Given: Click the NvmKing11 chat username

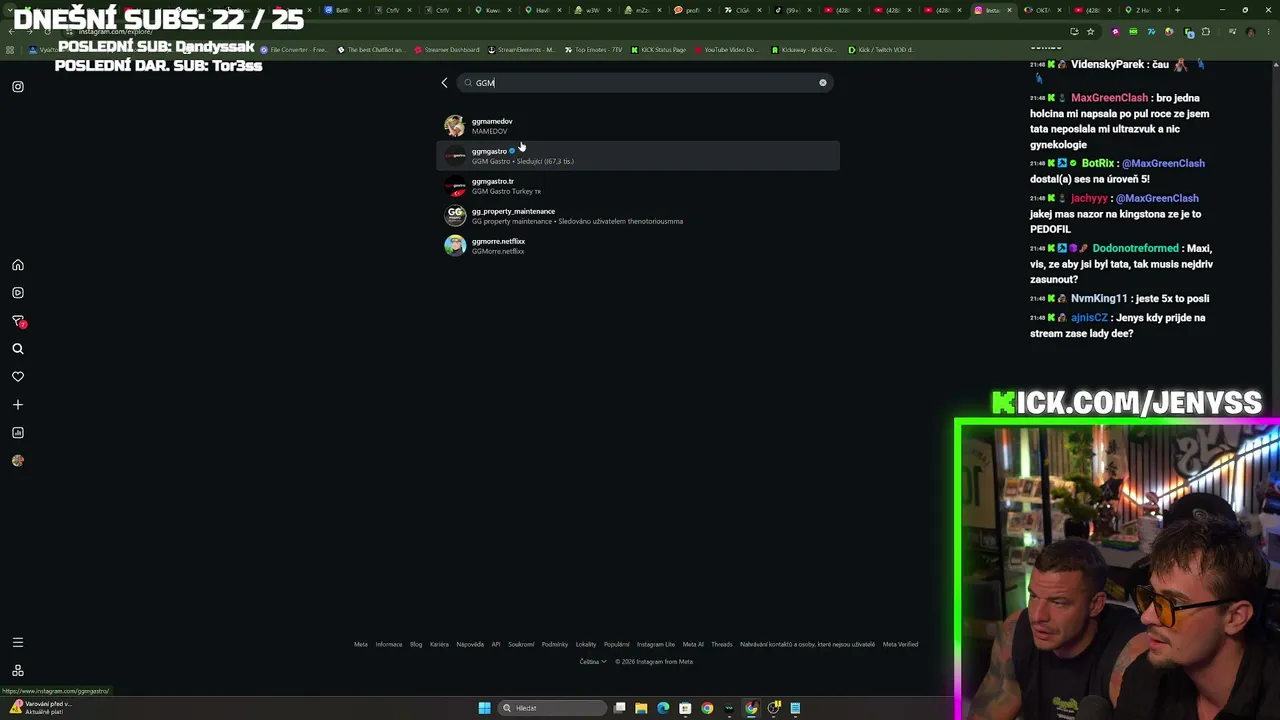Looking at the screenshot, I should (1099, 299).
